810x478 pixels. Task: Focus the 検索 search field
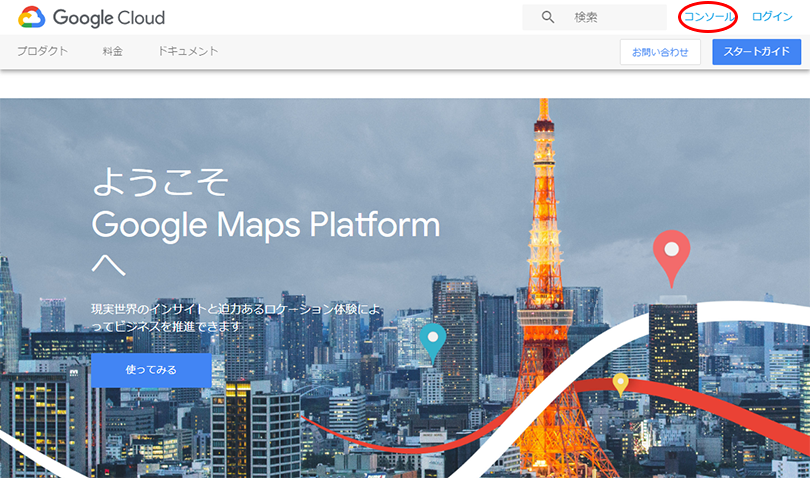point(594,17)
